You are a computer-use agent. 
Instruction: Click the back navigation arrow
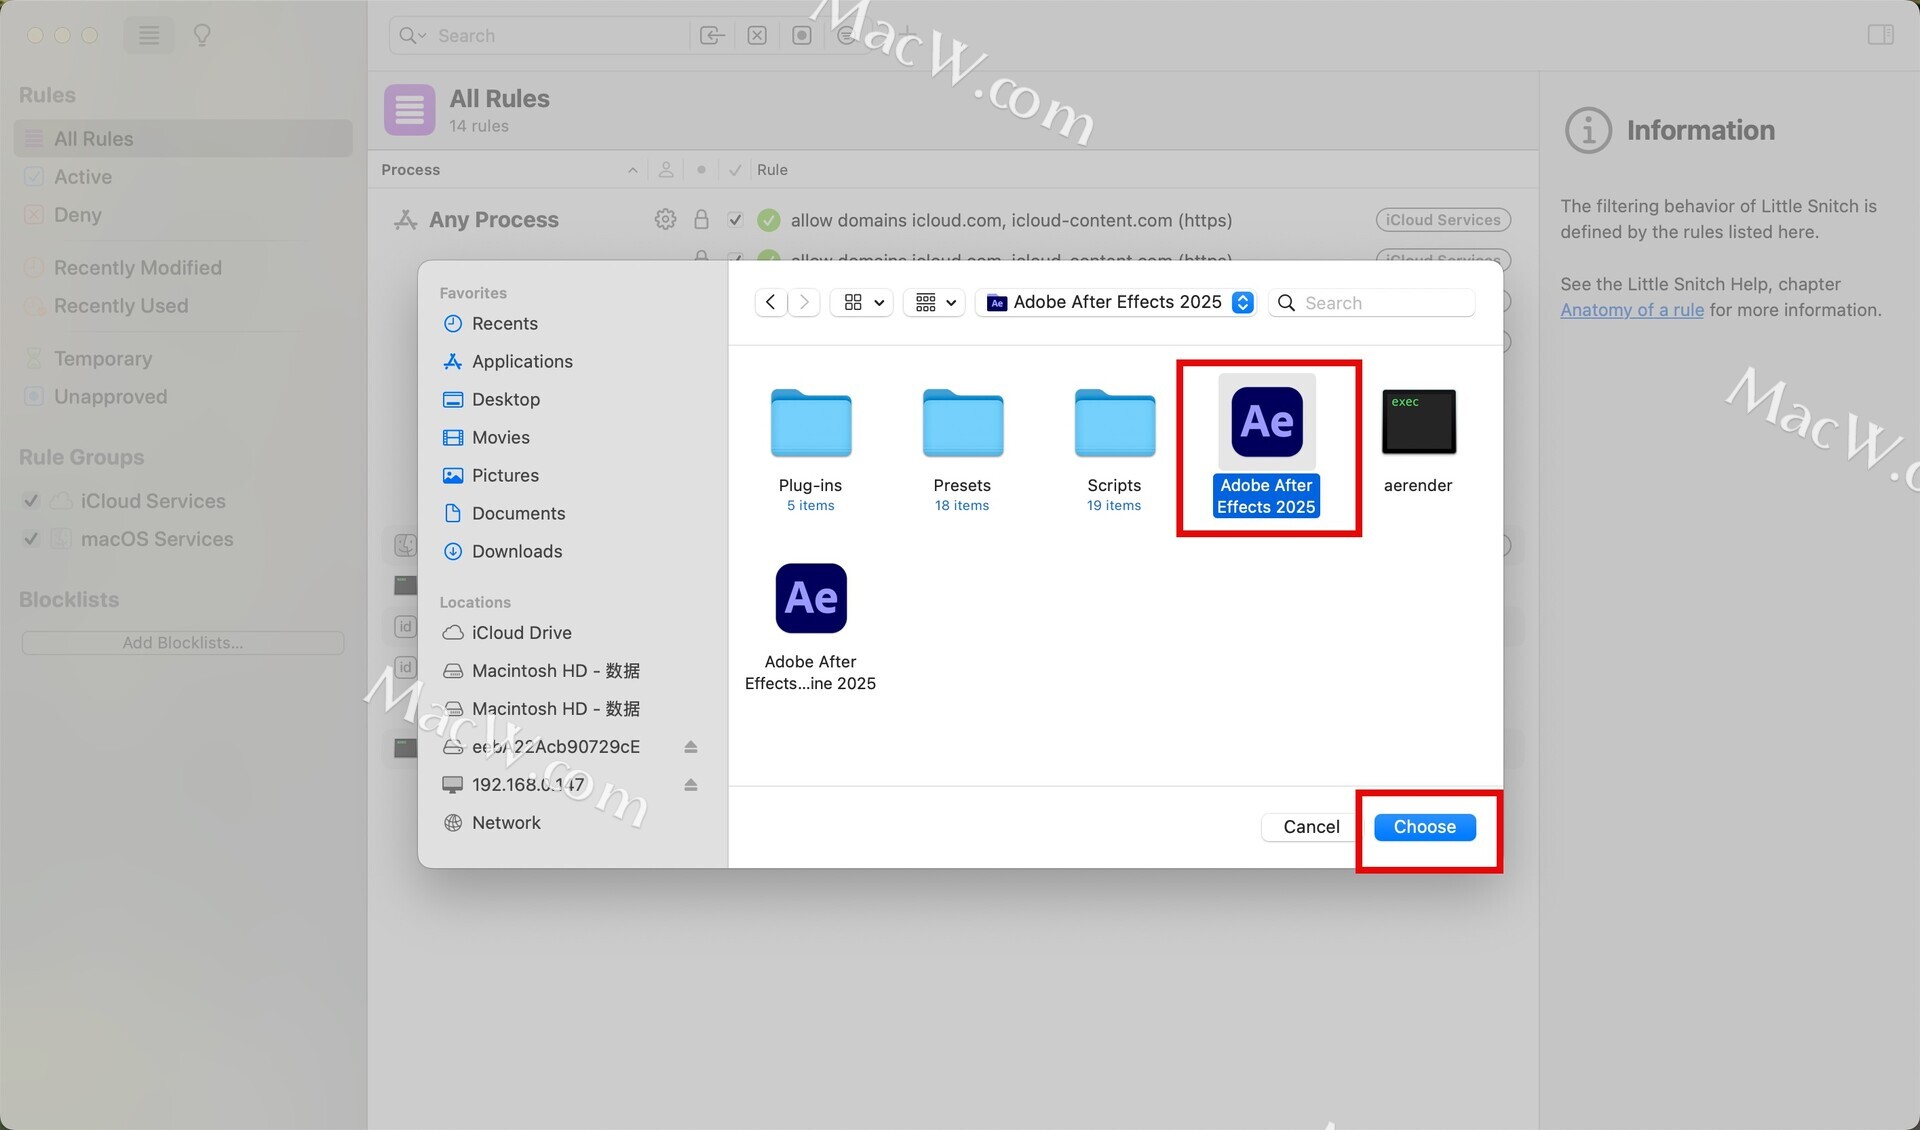770,302
